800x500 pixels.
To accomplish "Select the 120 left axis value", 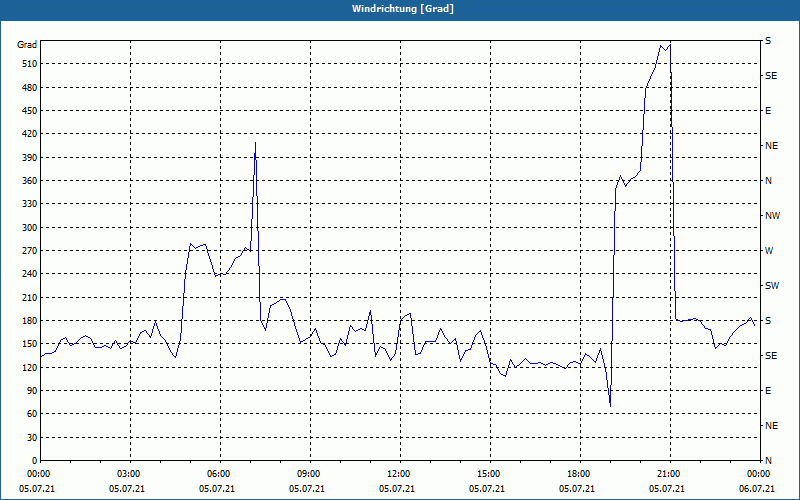I will click(30, 367).
